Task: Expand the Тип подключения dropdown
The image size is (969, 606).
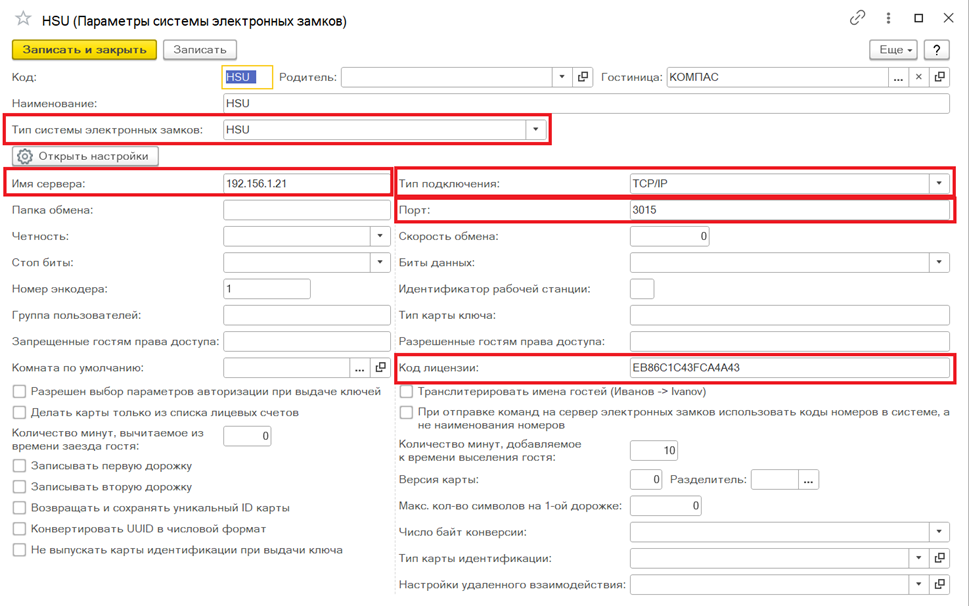Action: tap(939, 183)
